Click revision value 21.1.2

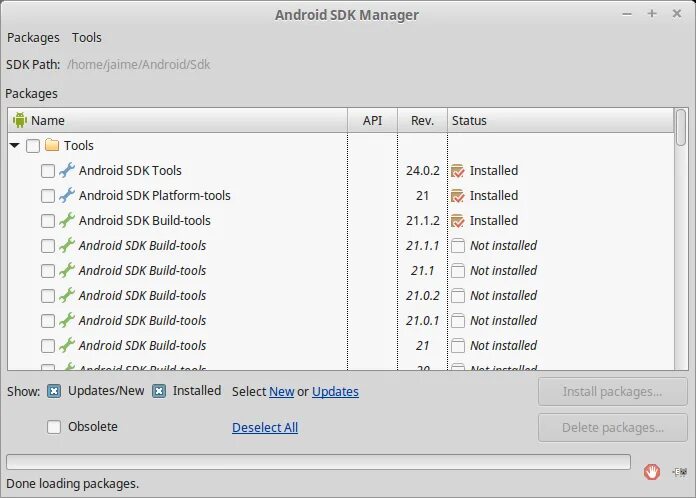[423, 221]
